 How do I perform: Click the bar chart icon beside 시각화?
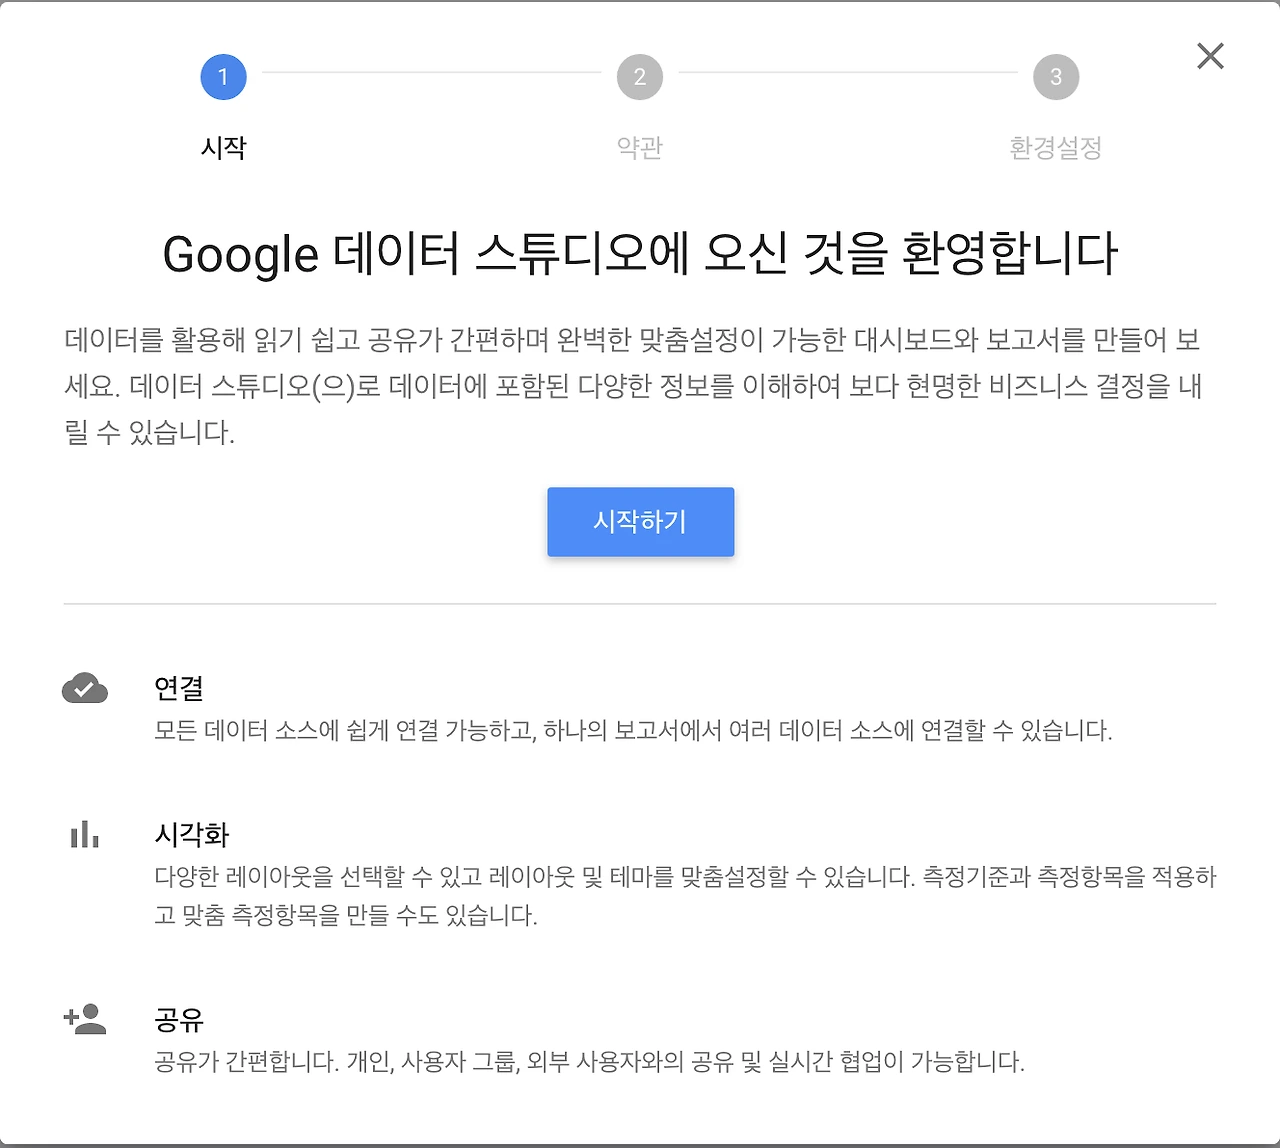(x=85, y=834)
